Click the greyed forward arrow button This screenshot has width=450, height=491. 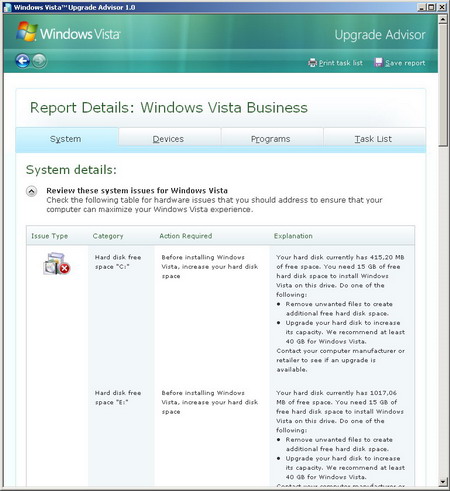(x=39, y=61)
